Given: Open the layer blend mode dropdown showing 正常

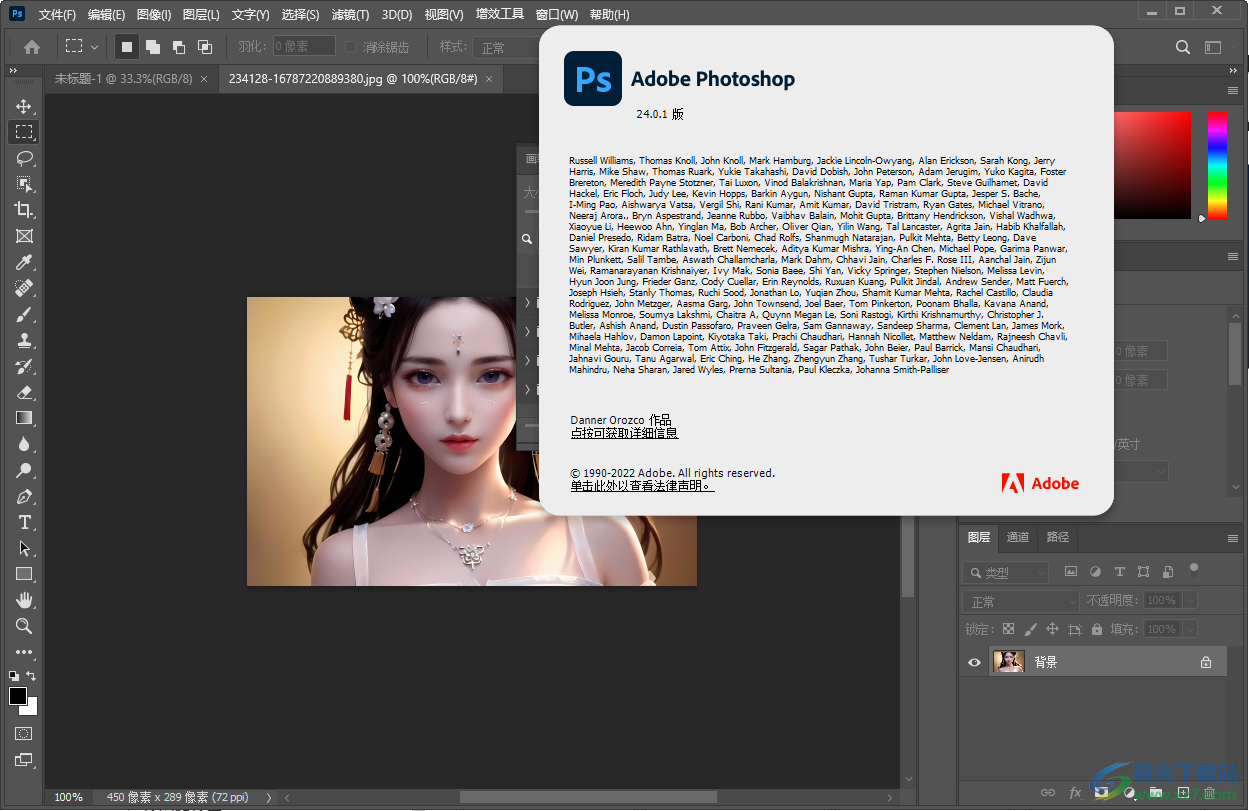Looking at the screenshot, I should pyautogui.click(x=1020, y=599).
